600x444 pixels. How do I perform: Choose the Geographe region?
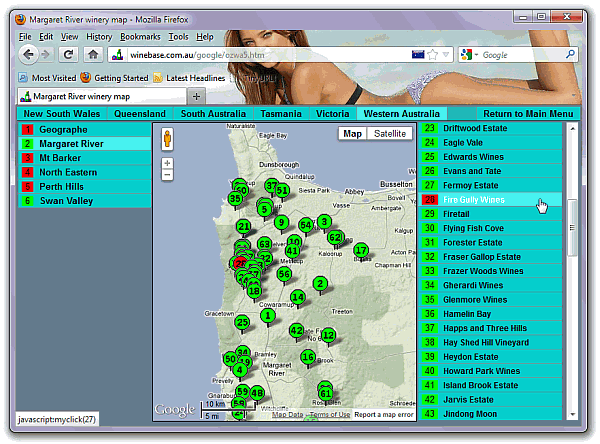click(x=85, y=129)
